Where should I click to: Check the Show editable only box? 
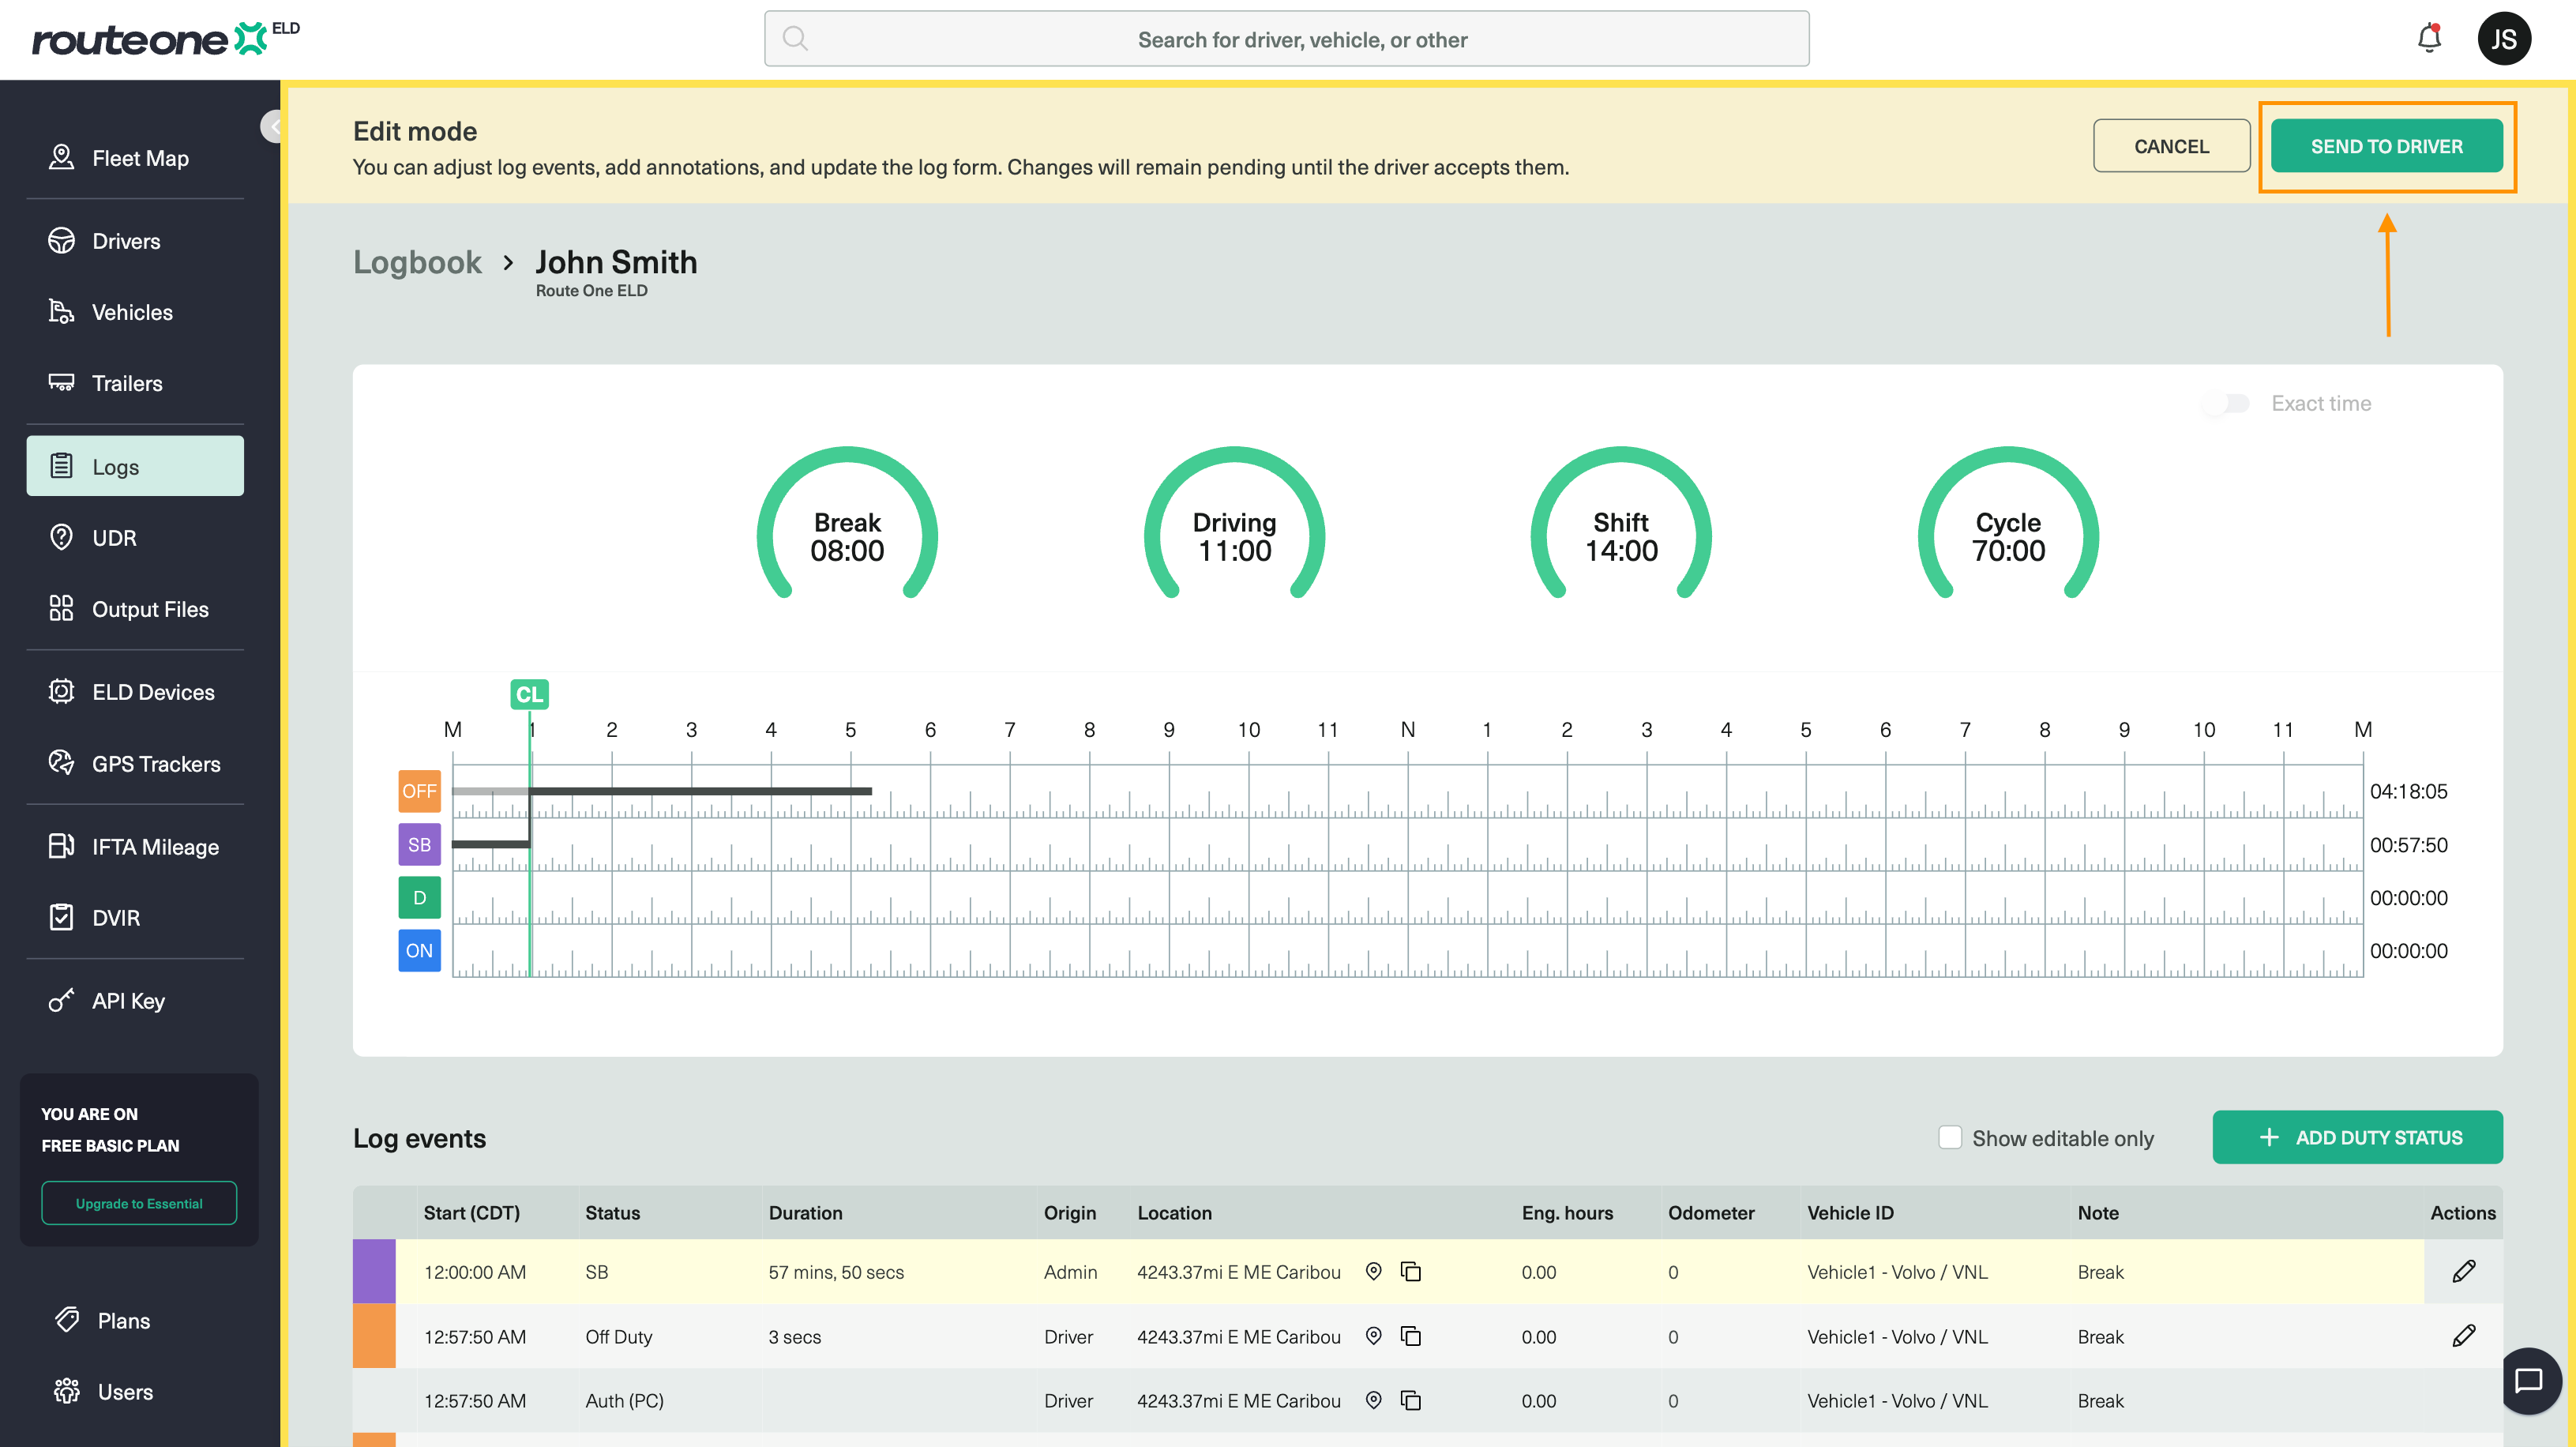point(1950,1137)
